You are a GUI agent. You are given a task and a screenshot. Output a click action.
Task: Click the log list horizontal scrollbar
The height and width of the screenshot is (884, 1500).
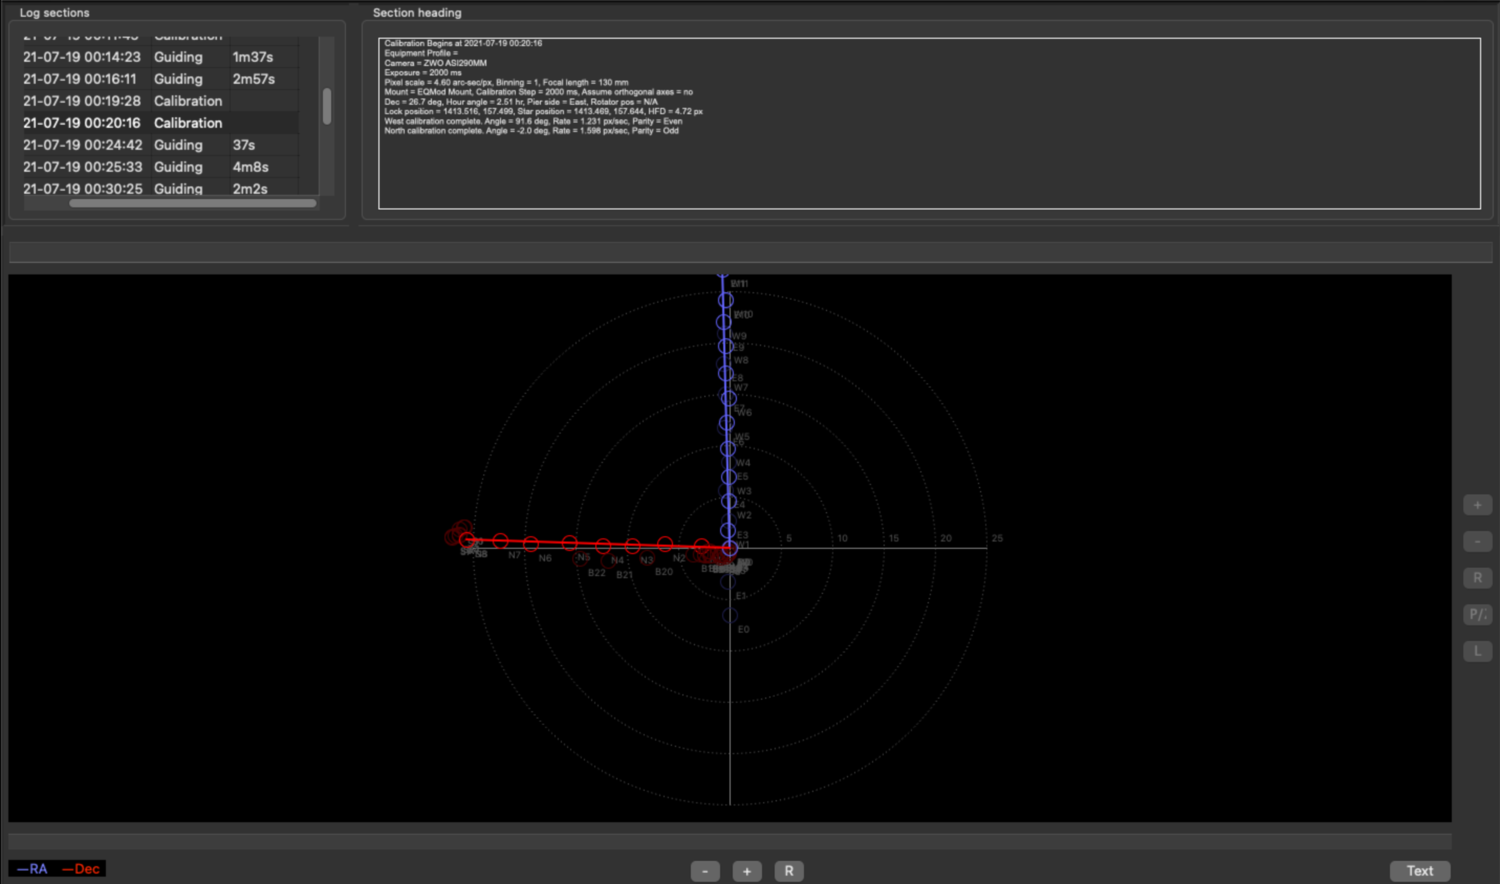[x=193, y=203]
